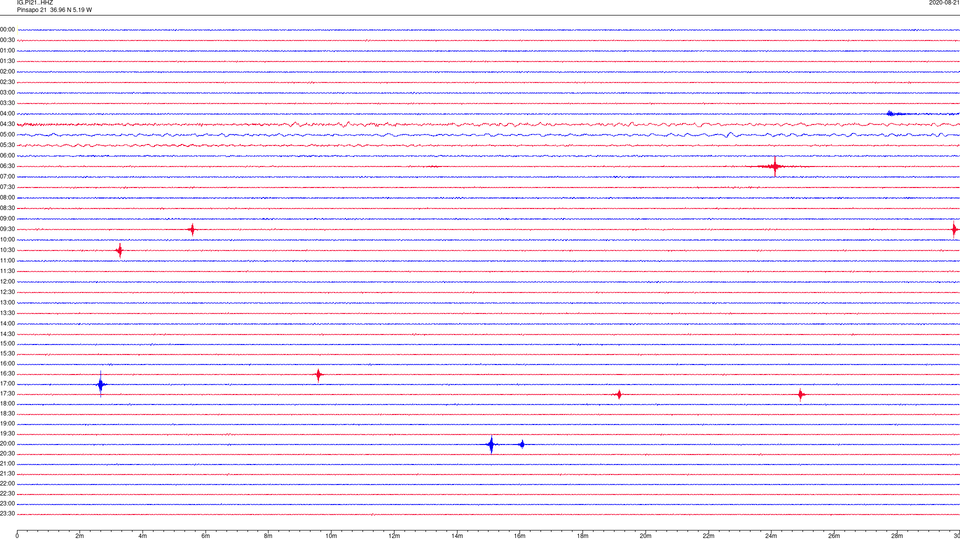Select the blue spike on the 17:00 trace
Image resolution: width=960 pixels, height=540 pixels.
(101, 384)
